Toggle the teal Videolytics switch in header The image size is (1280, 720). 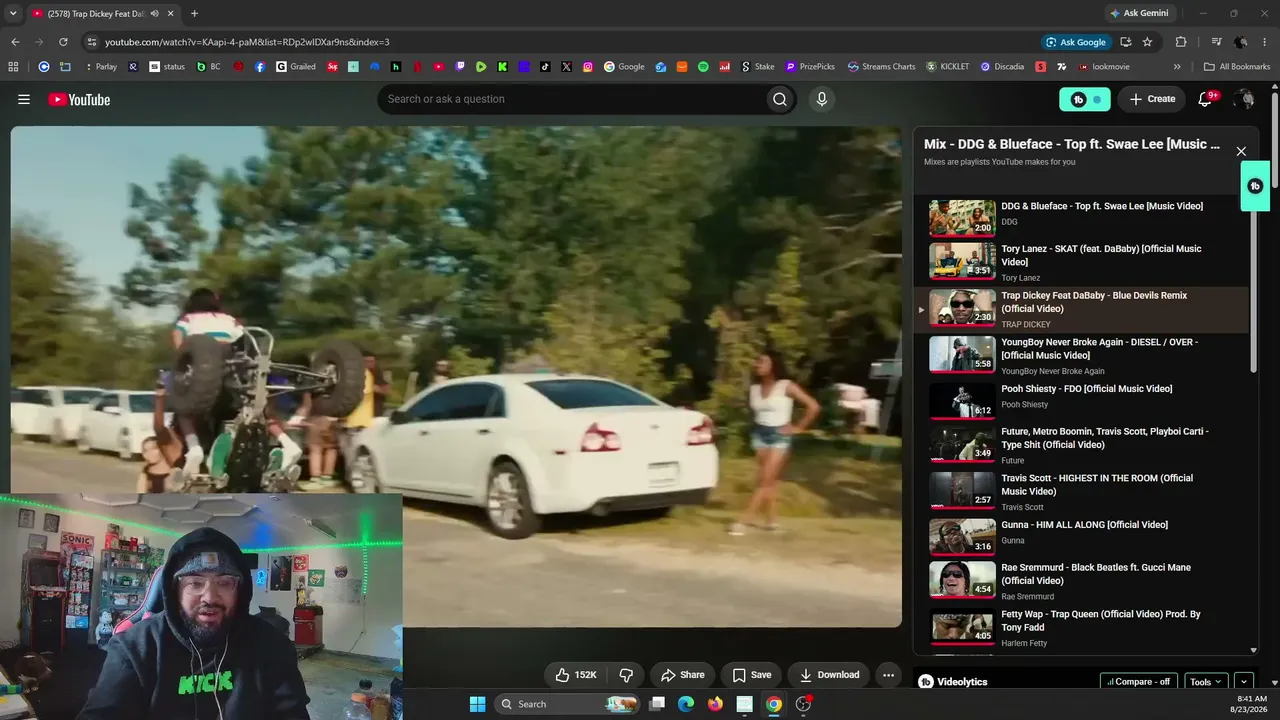tap(1085, 99)
